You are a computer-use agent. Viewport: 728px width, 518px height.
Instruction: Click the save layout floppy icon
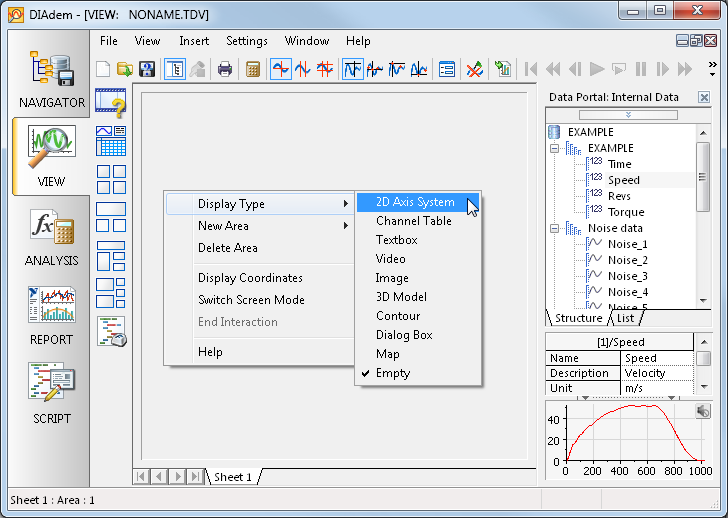147,69
